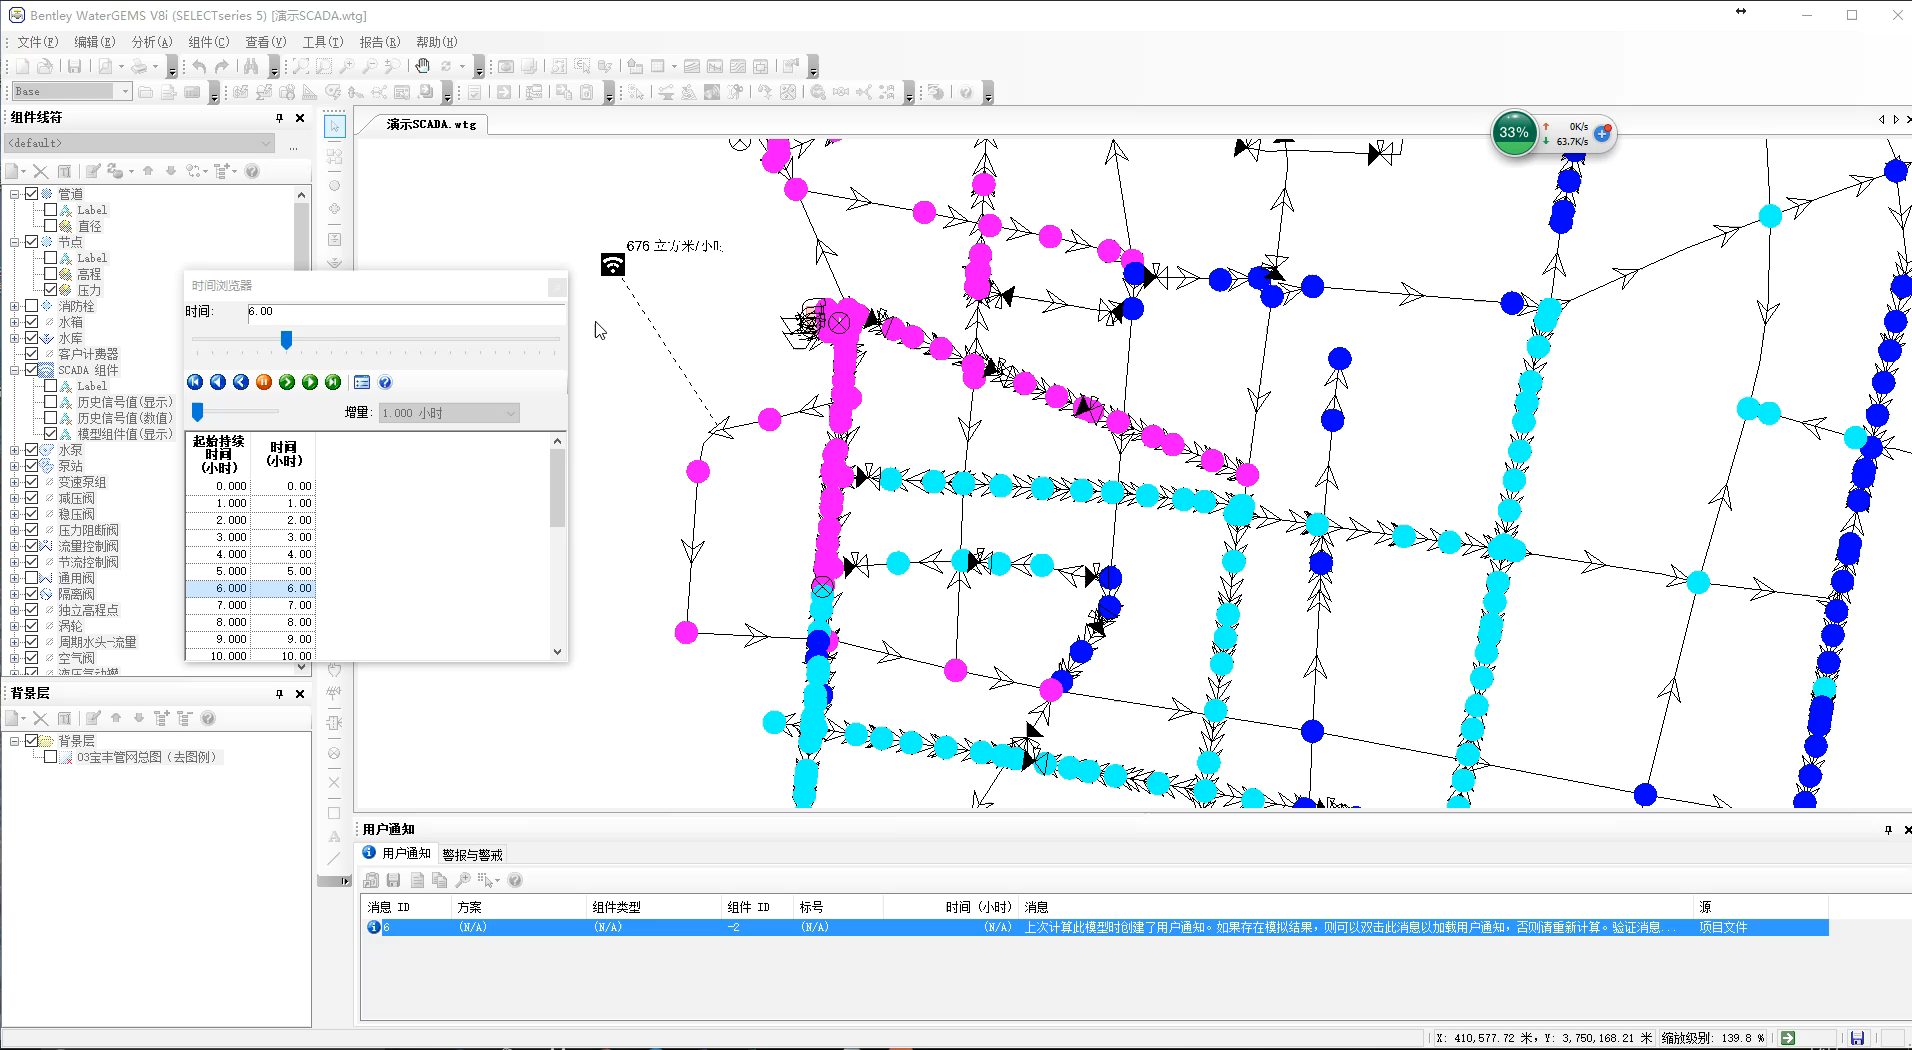Viewport: 1912px width, 1050px height.
Task: Select the highlighted notification message row
Action: [x=1097, y=927]
